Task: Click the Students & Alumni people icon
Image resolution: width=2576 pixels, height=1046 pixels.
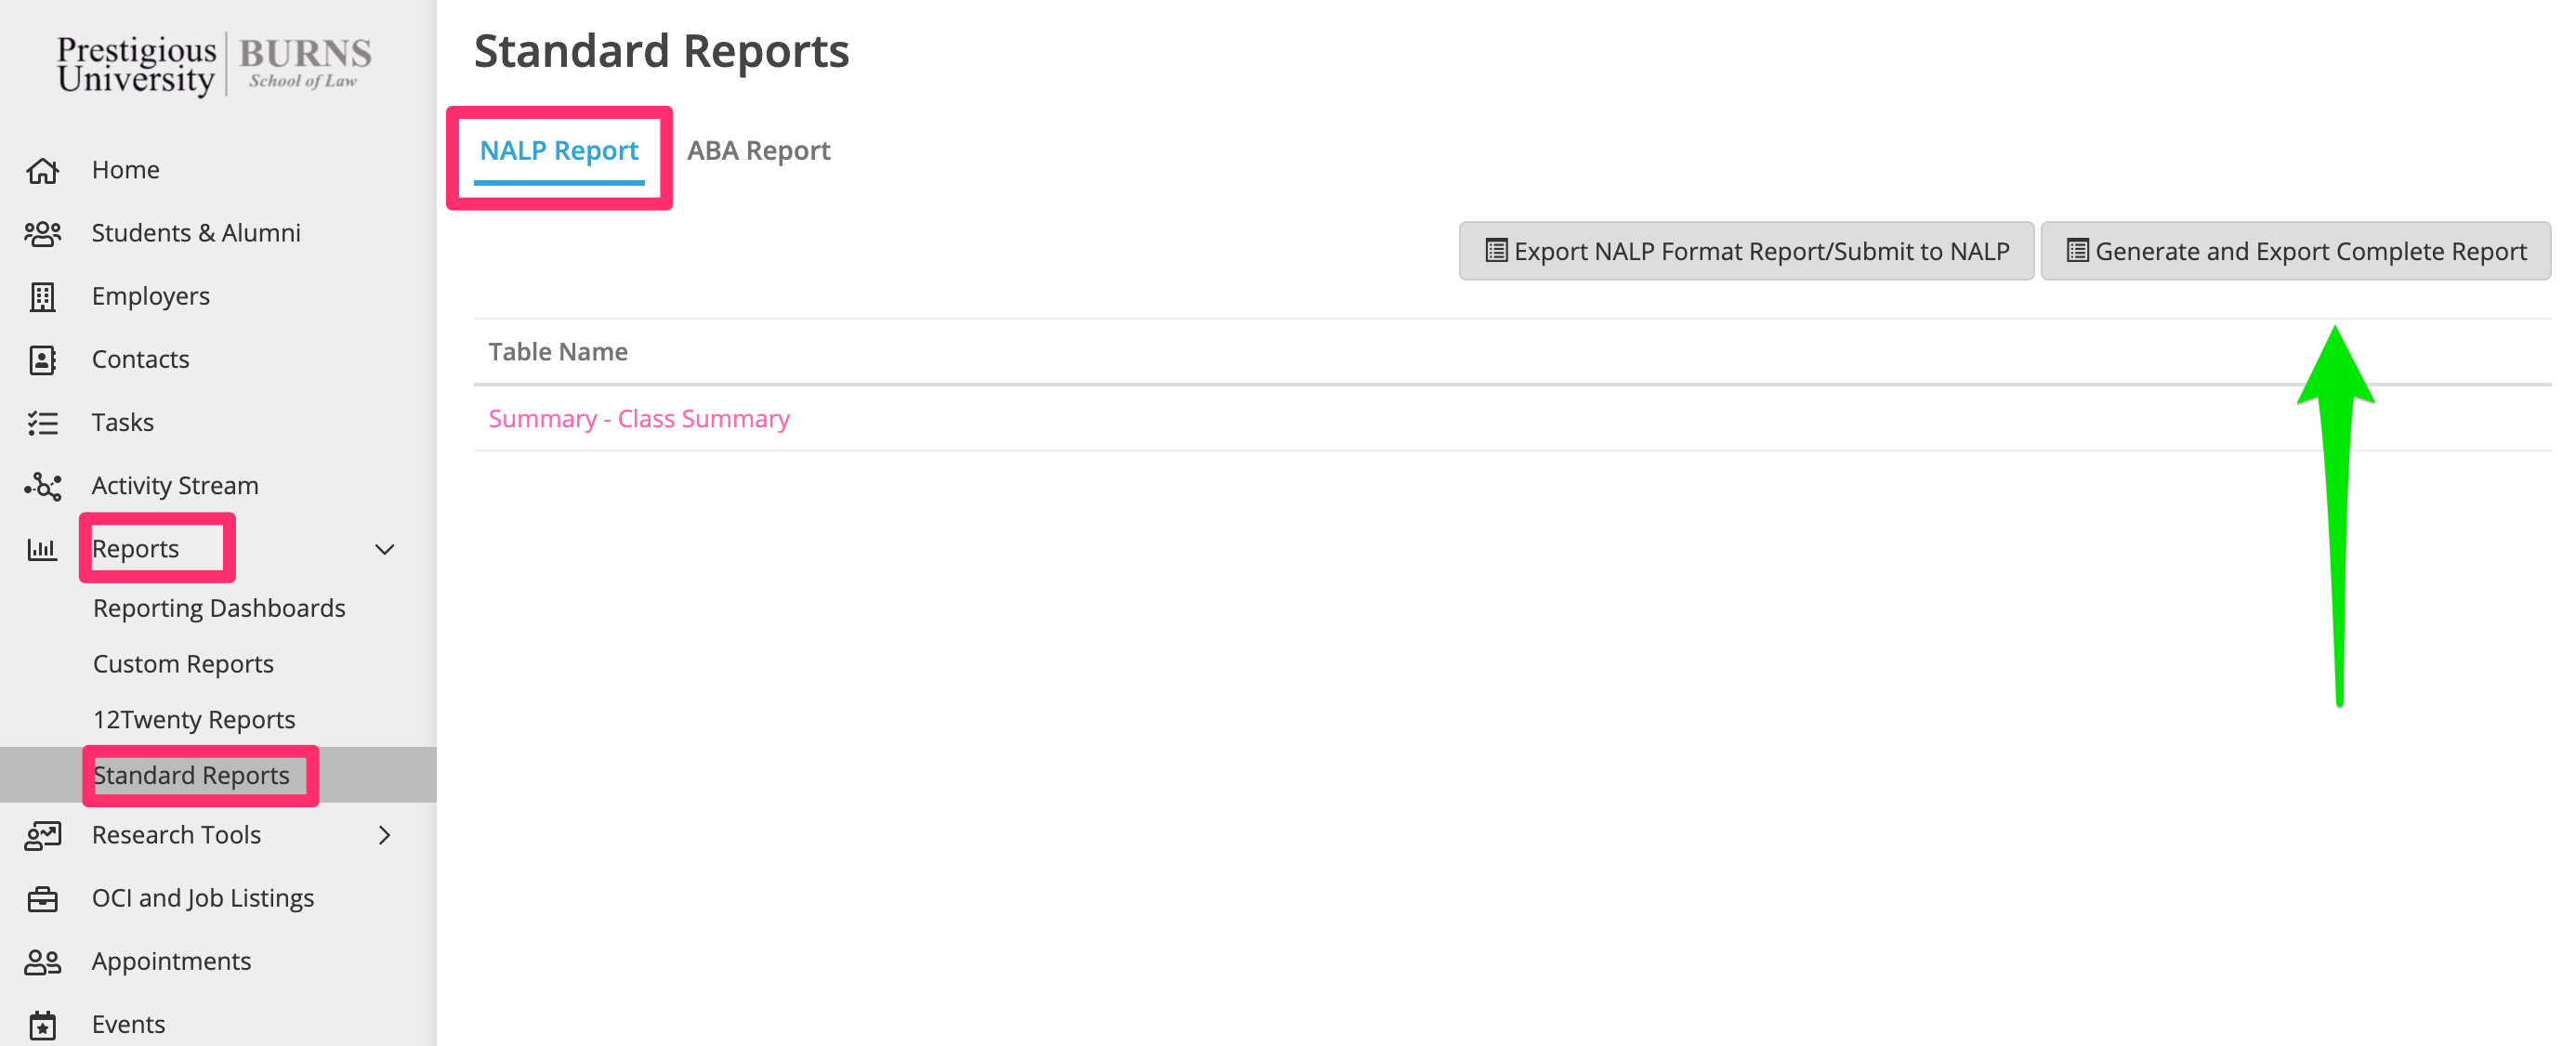Action: coord(42,233)
